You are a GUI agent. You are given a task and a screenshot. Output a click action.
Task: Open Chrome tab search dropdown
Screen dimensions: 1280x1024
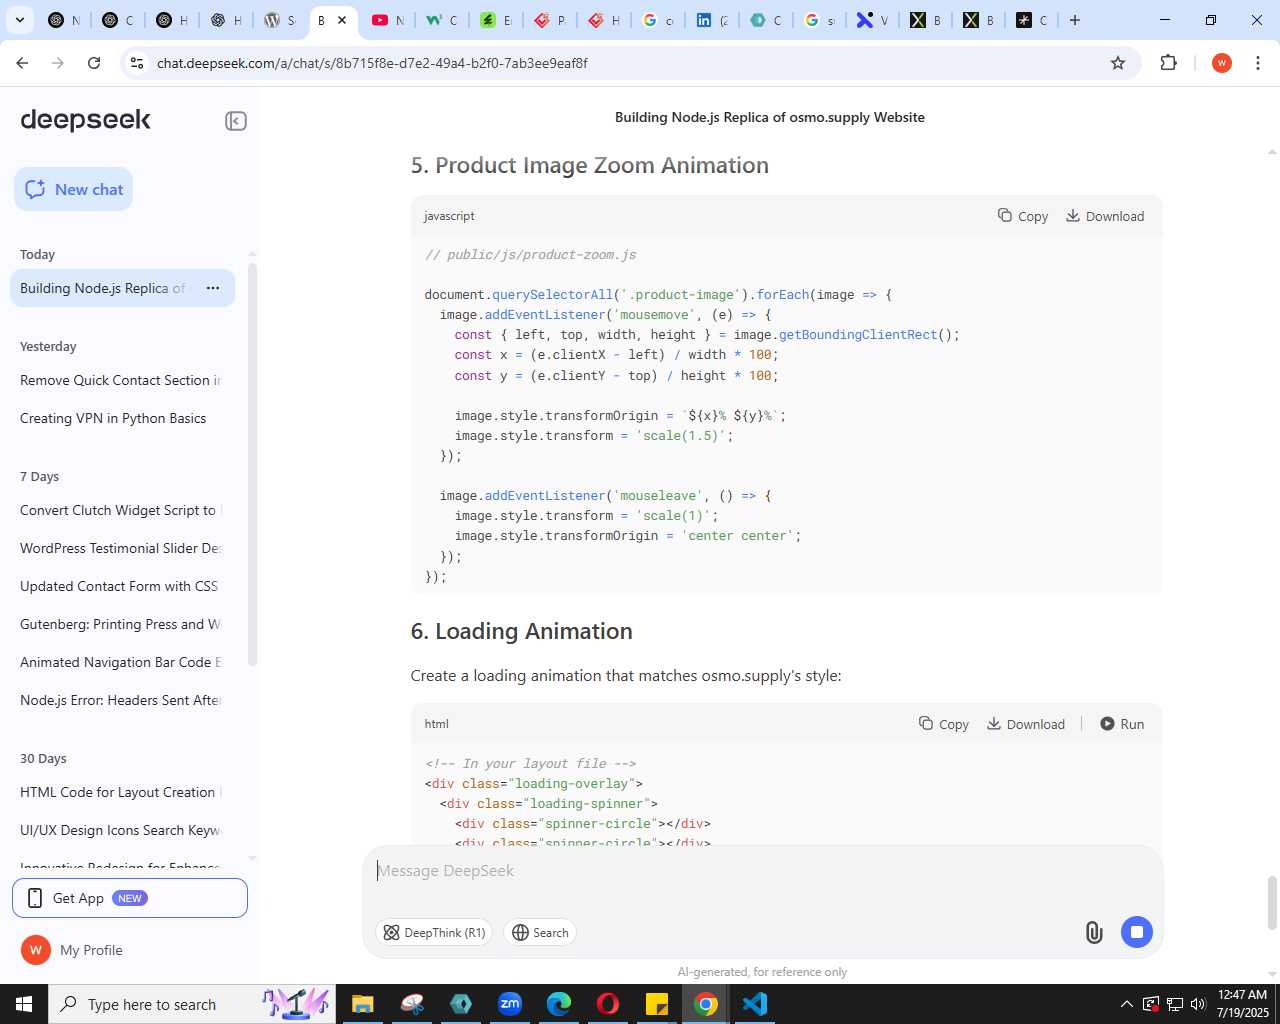pos(19,20)
